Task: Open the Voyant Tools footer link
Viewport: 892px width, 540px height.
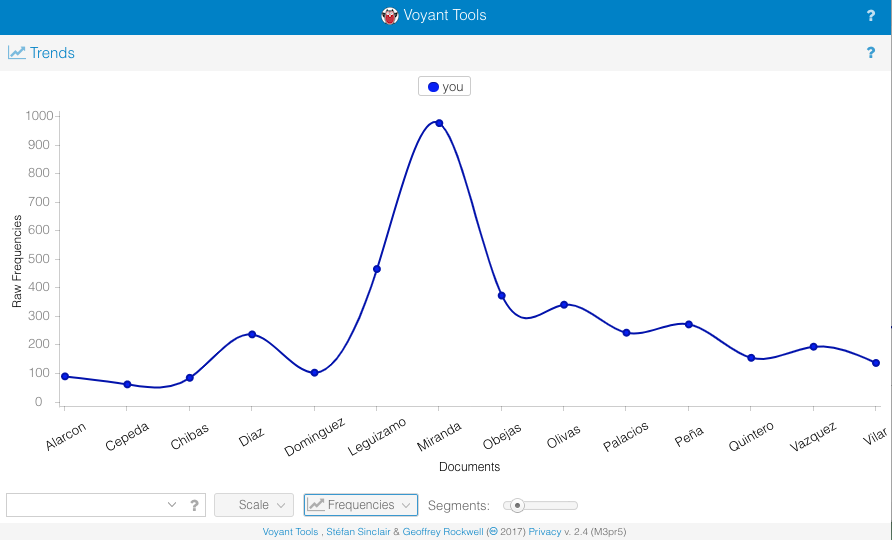Action: click(x=290, y=531)
